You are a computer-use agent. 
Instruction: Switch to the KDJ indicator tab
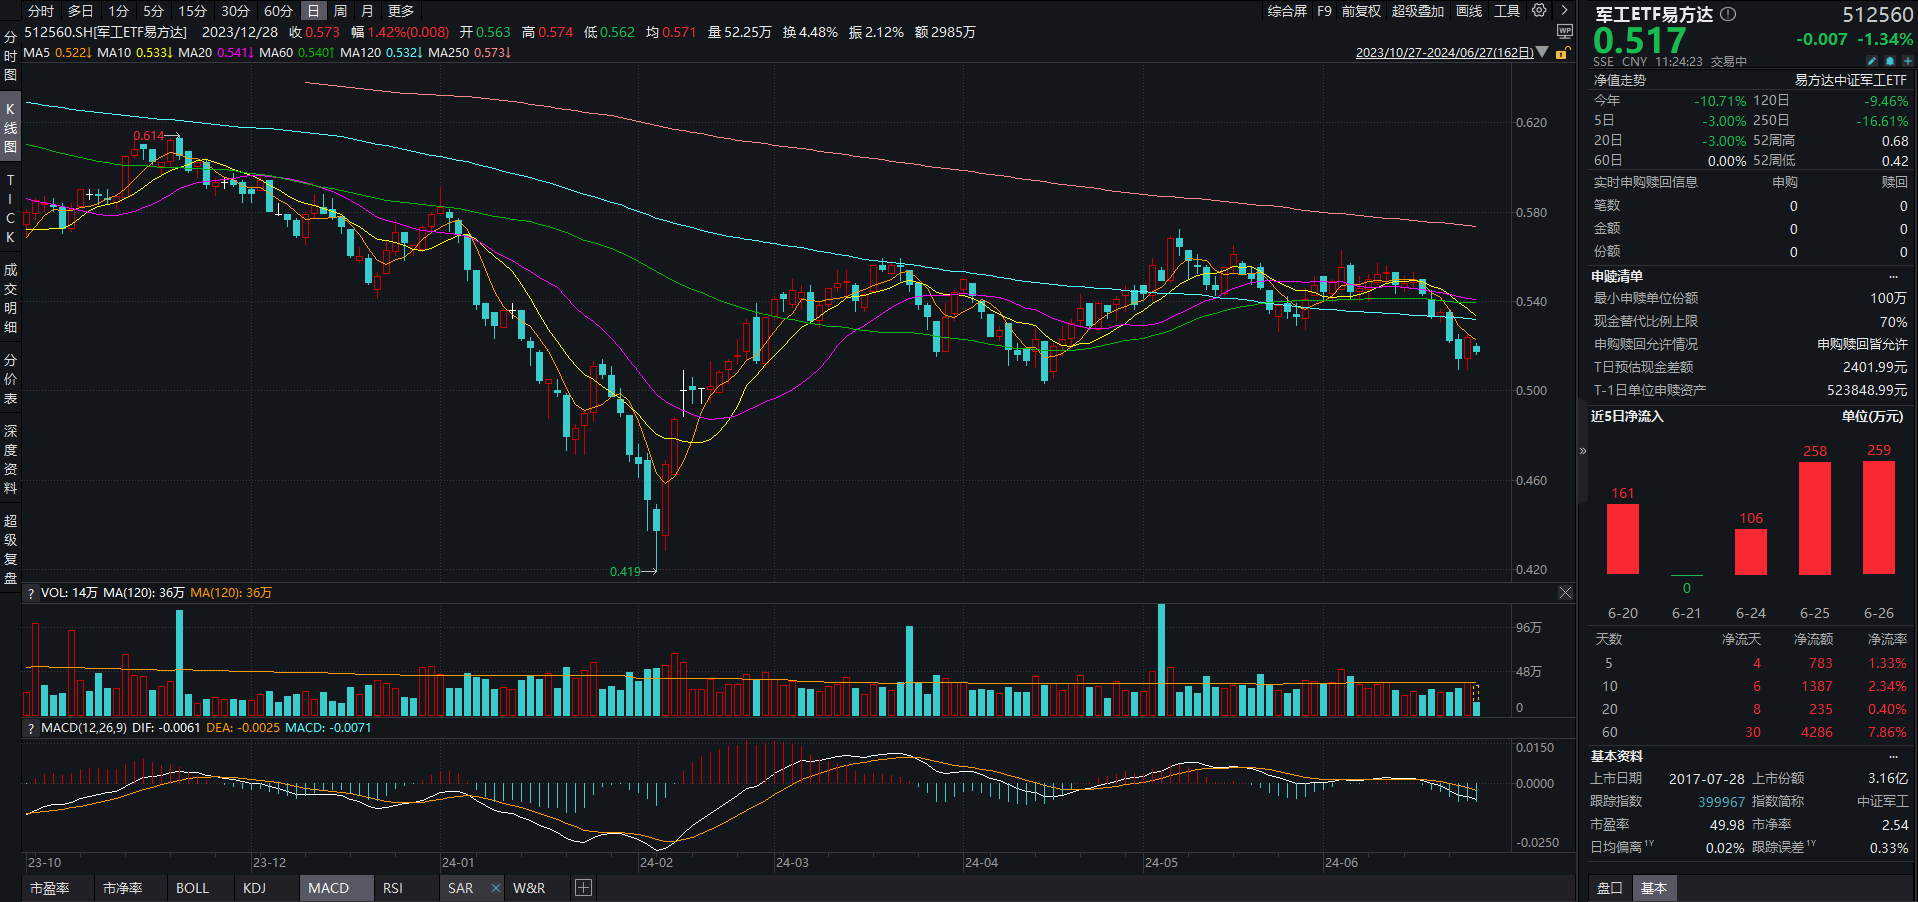tap(254, 888)
